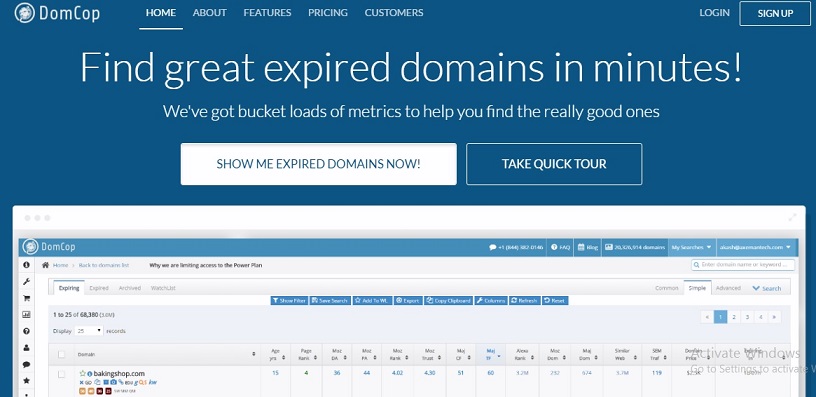Click the home icon in the breadcrumb
Image resolution: width=816 pixels, height=397 pixels.
pyautogui.click(x=46, y=265)
